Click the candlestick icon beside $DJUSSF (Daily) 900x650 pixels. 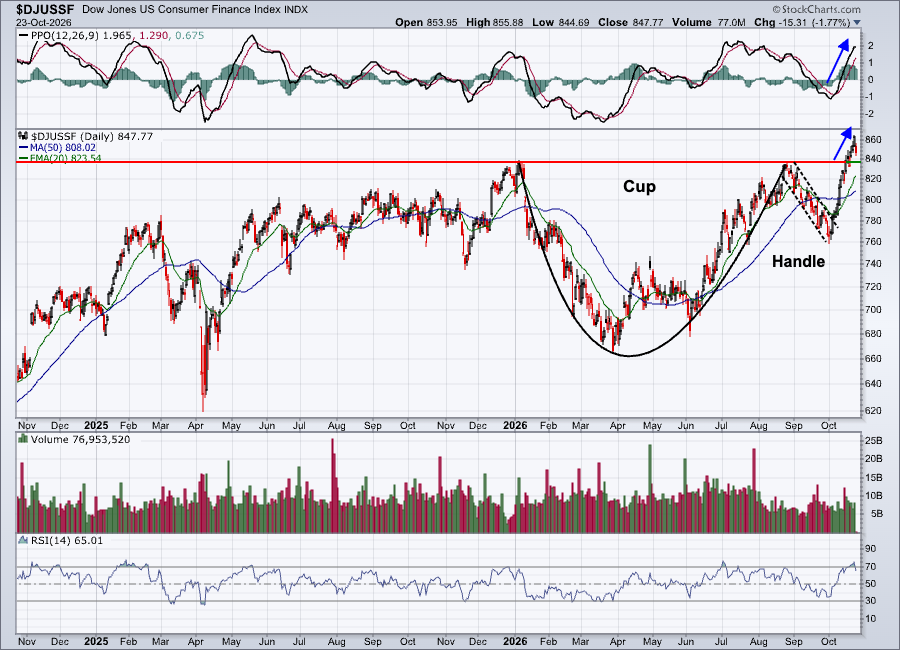click(x=23, y=136)
